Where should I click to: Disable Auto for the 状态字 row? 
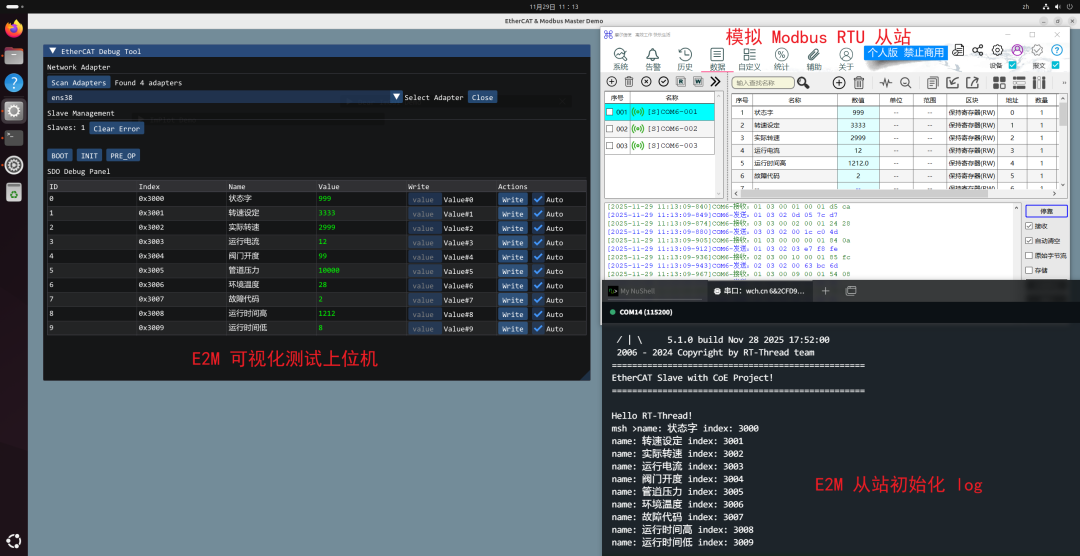(x=539, y=199)
